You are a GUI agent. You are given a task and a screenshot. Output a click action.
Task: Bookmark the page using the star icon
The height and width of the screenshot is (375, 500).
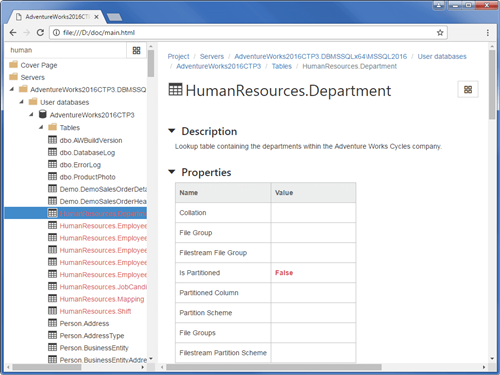coord(440,32)
